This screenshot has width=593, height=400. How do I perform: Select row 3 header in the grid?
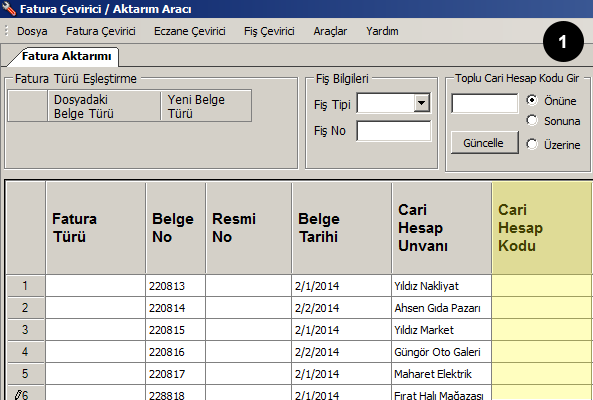coord(25,330)
